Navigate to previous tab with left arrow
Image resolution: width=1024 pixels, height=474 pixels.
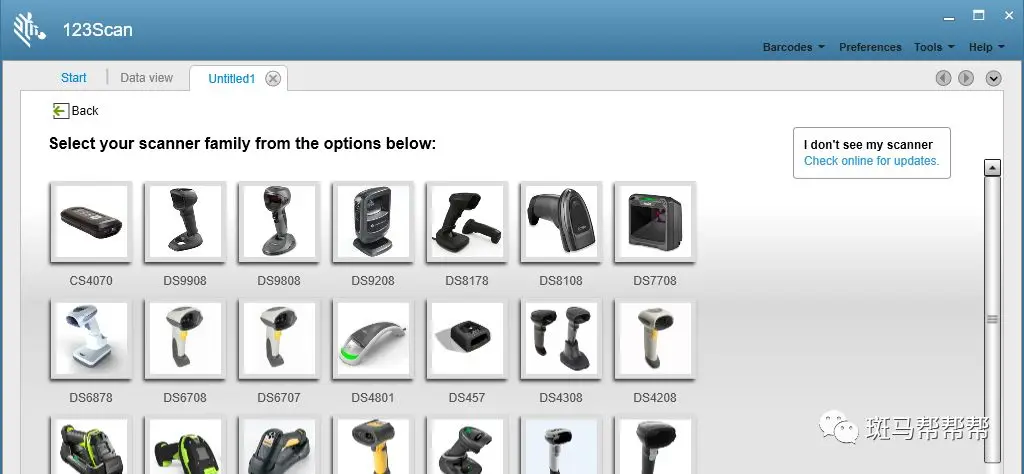[943, 78]
